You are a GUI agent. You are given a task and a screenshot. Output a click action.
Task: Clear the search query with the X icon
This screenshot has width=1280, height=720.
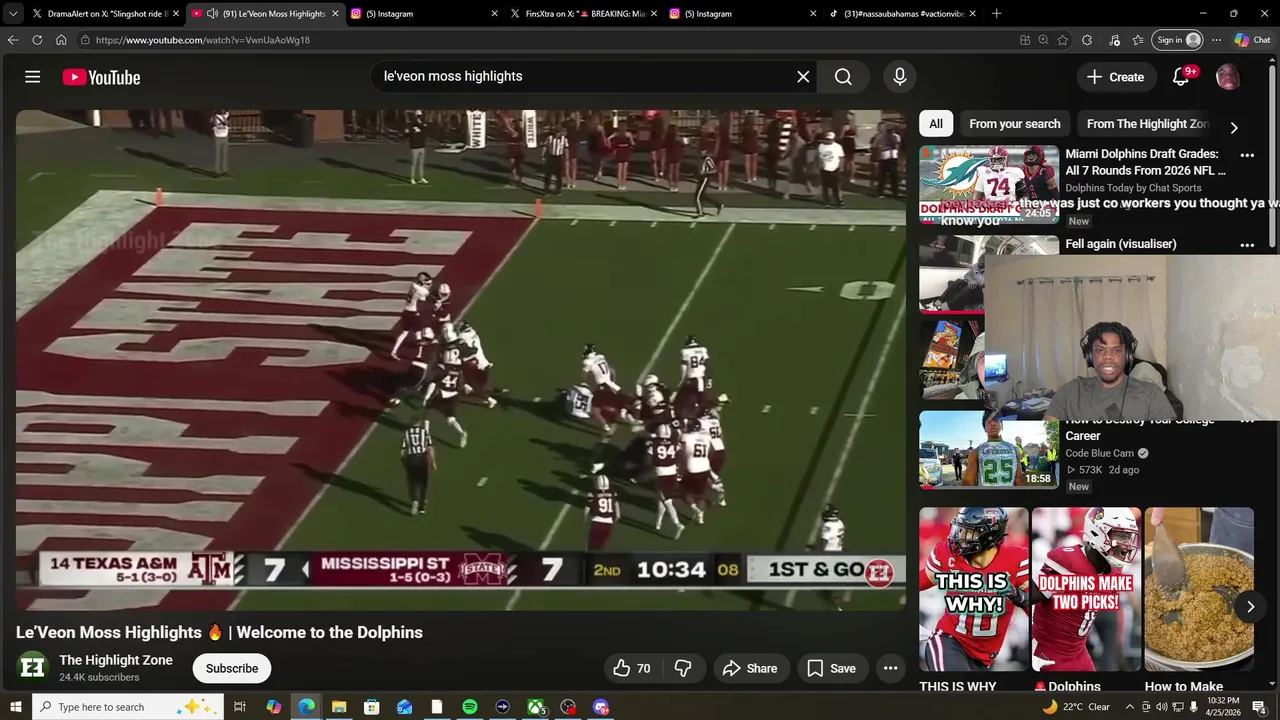click(x=803, y=77)
